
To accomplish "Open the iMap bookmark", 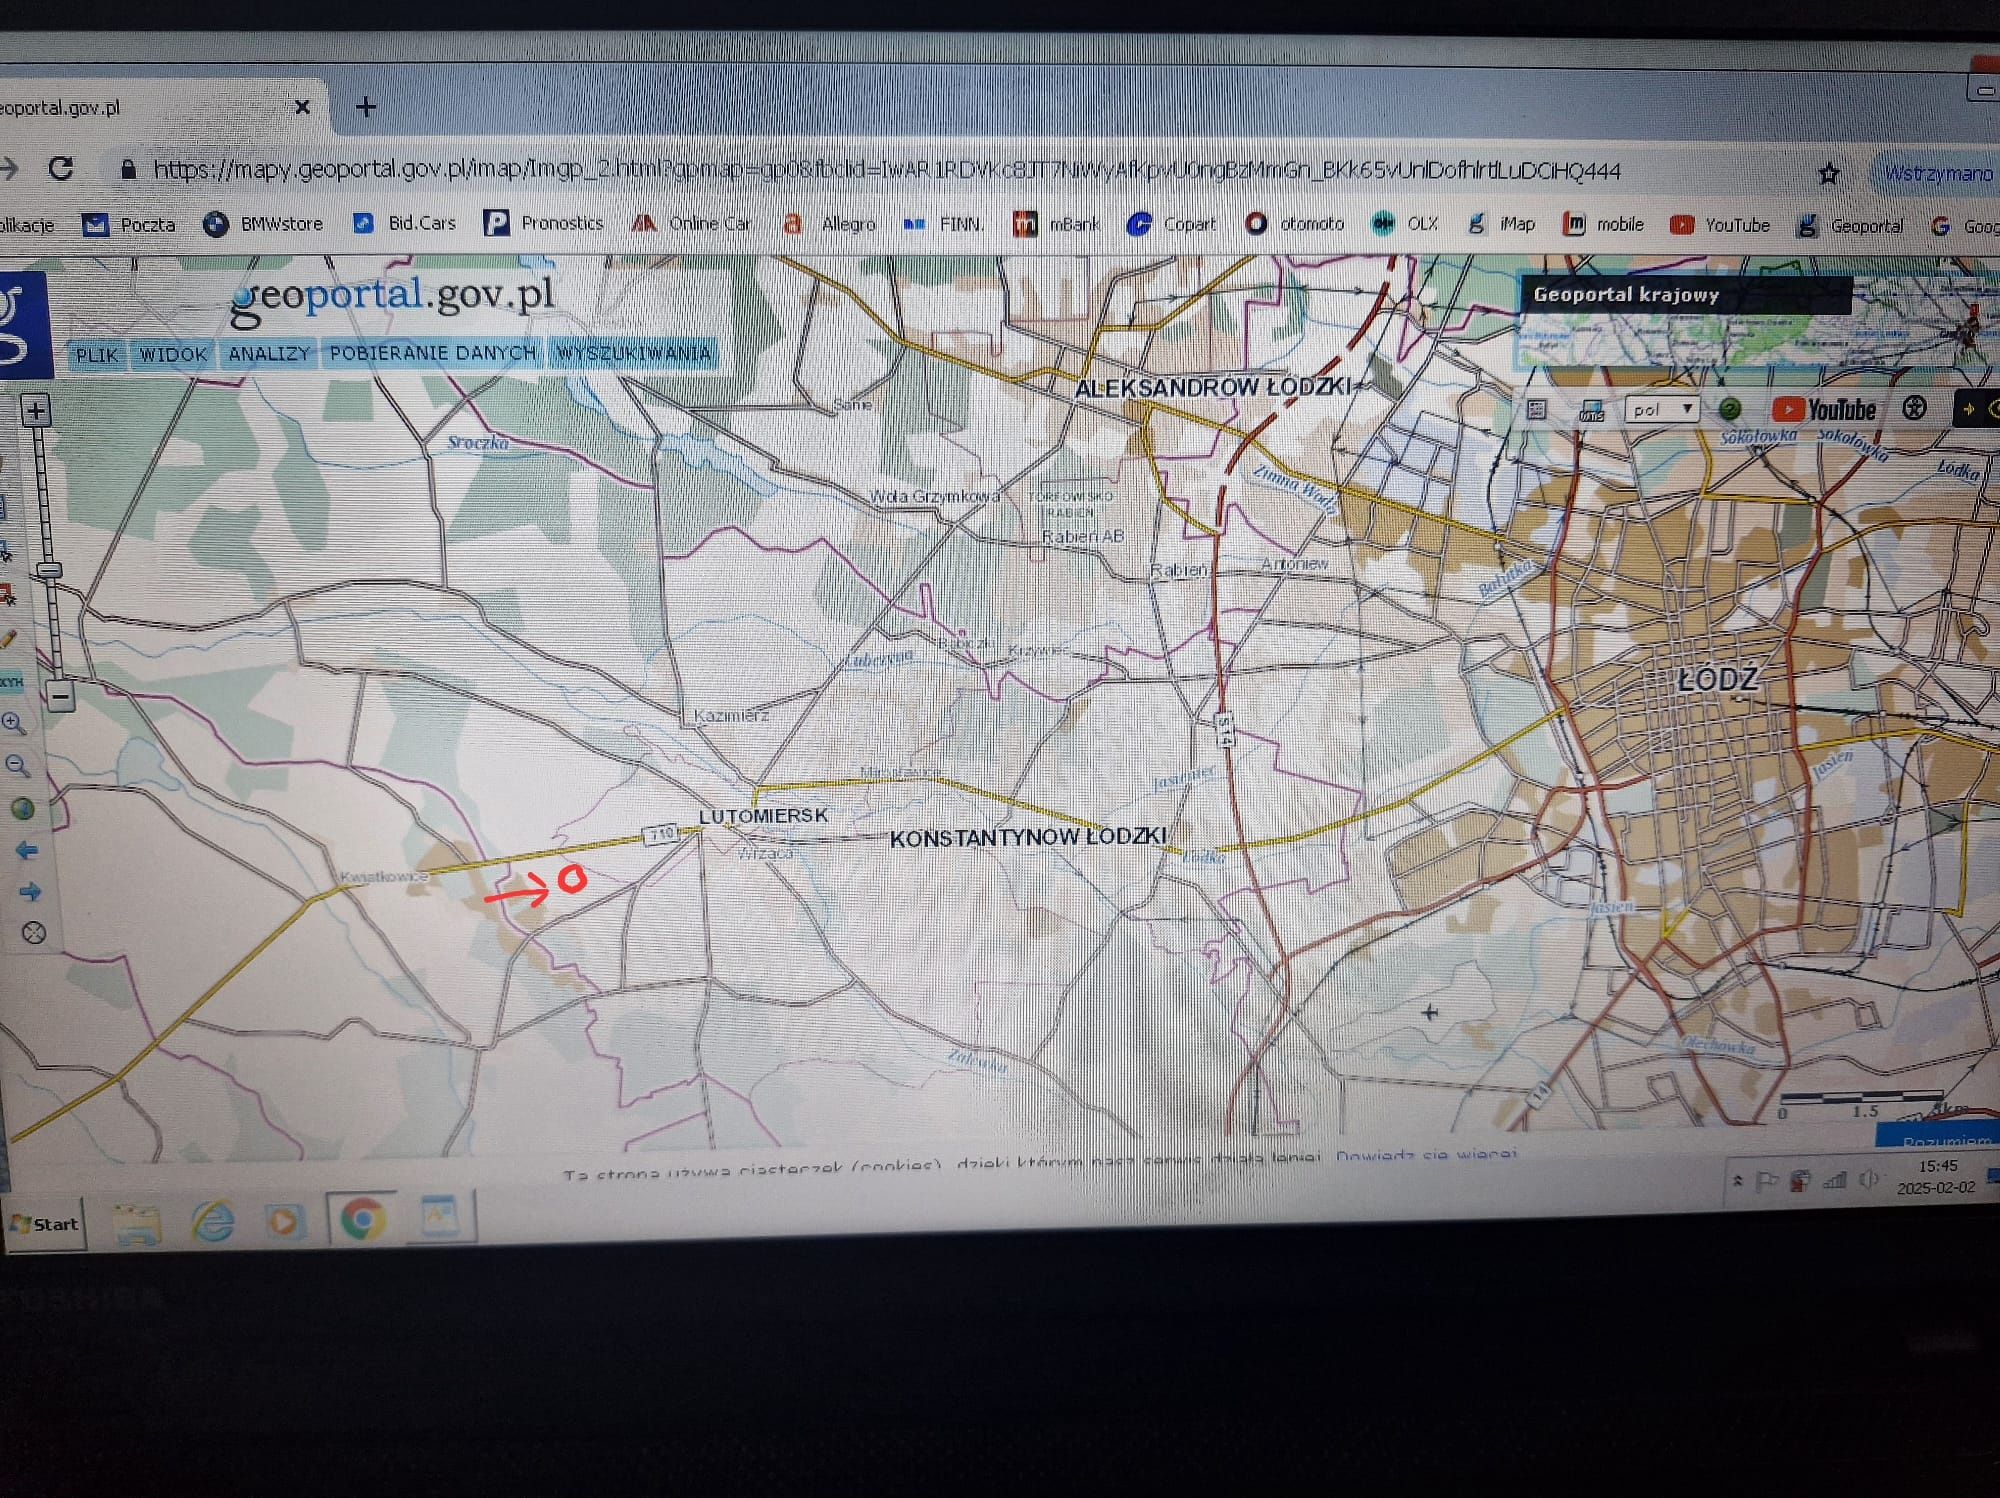I will (1501, 224).
